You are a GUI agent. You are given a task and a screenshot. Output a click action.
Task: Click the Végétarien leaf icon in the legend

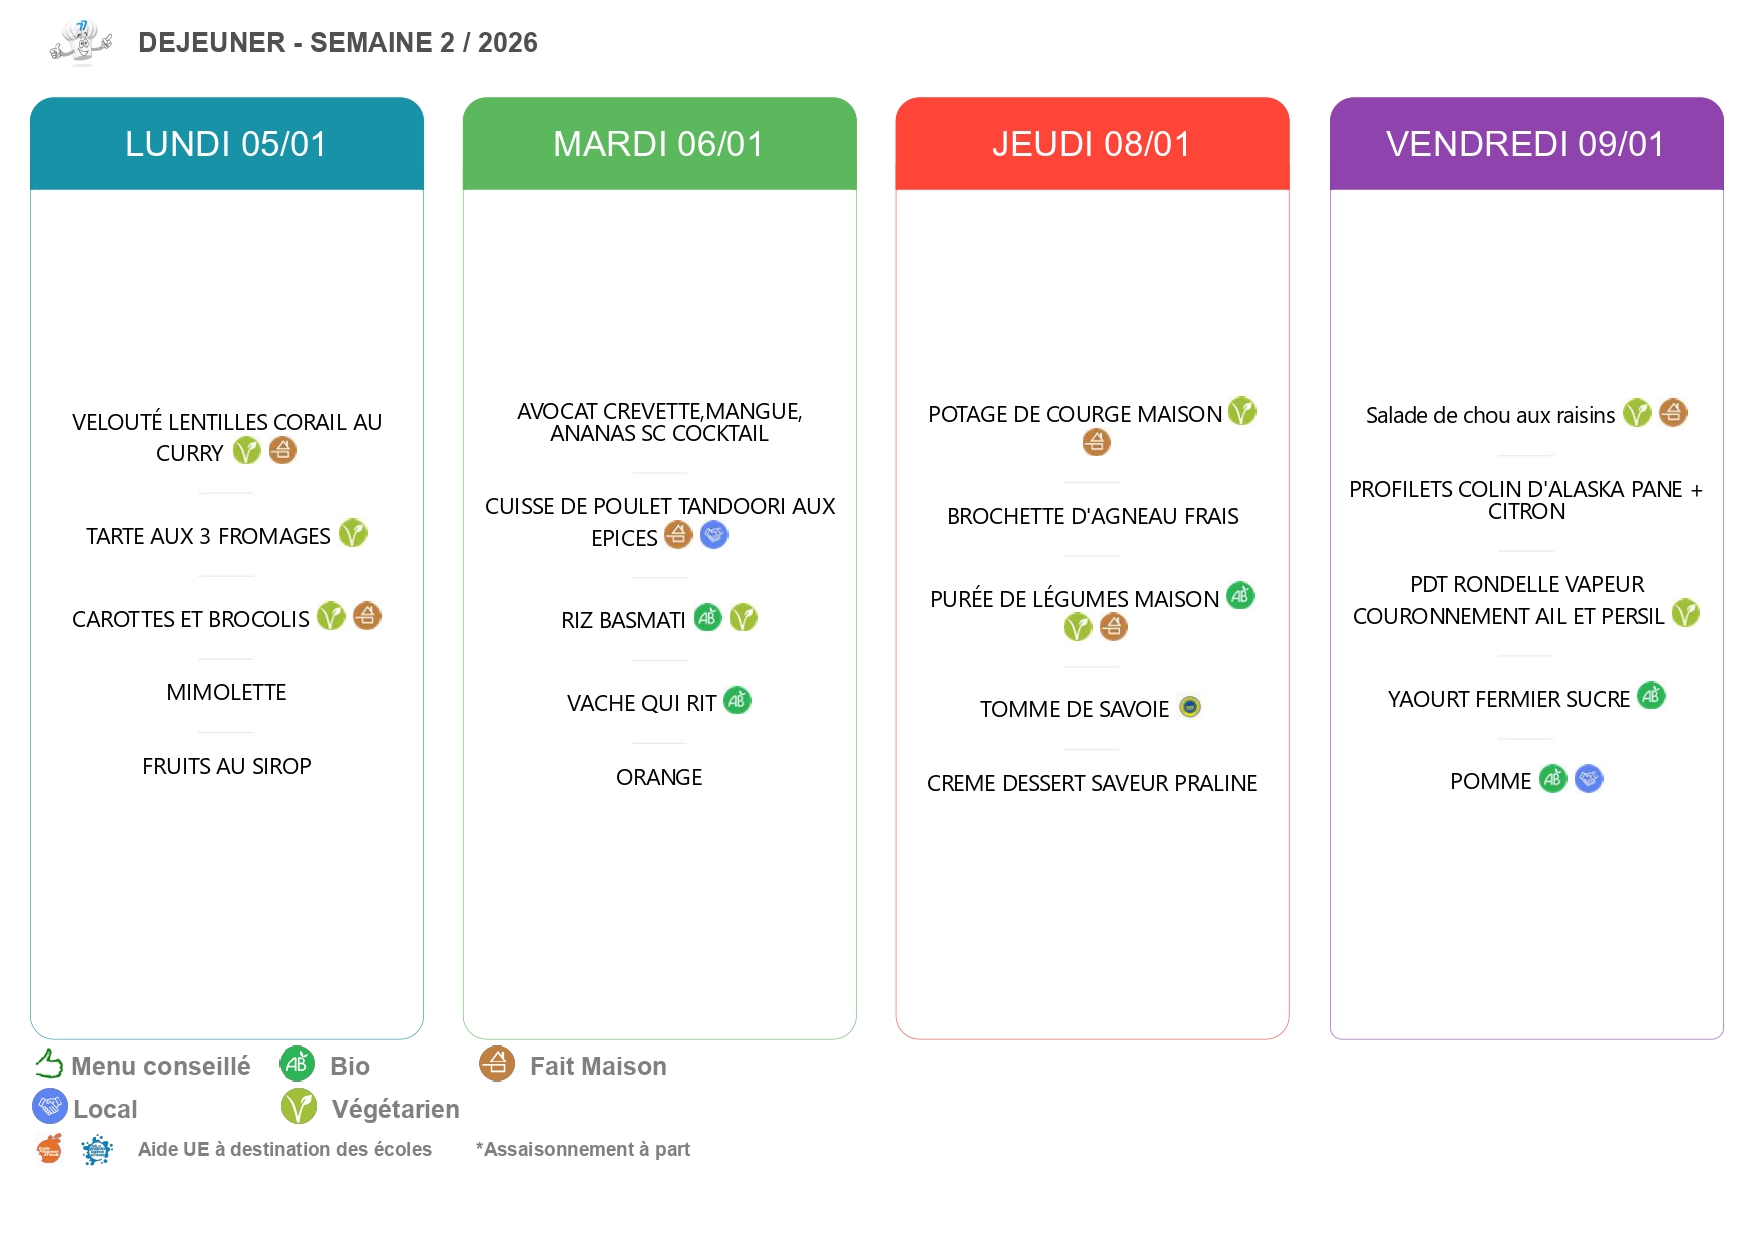299,1107
